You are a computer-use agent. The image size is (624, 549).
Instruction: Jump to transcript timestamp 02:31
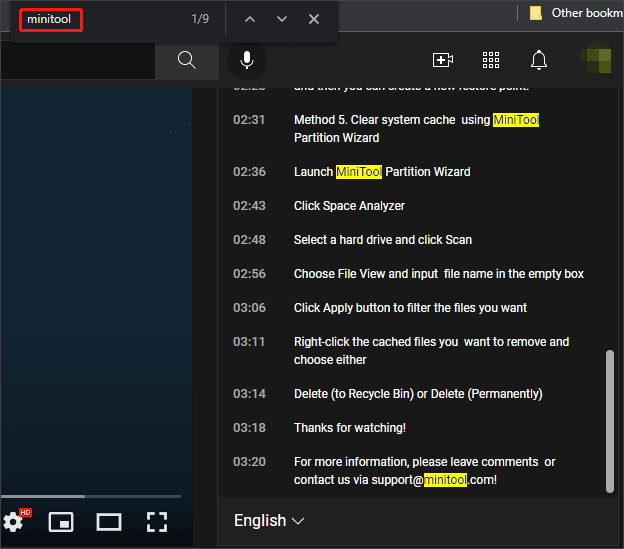249,120
